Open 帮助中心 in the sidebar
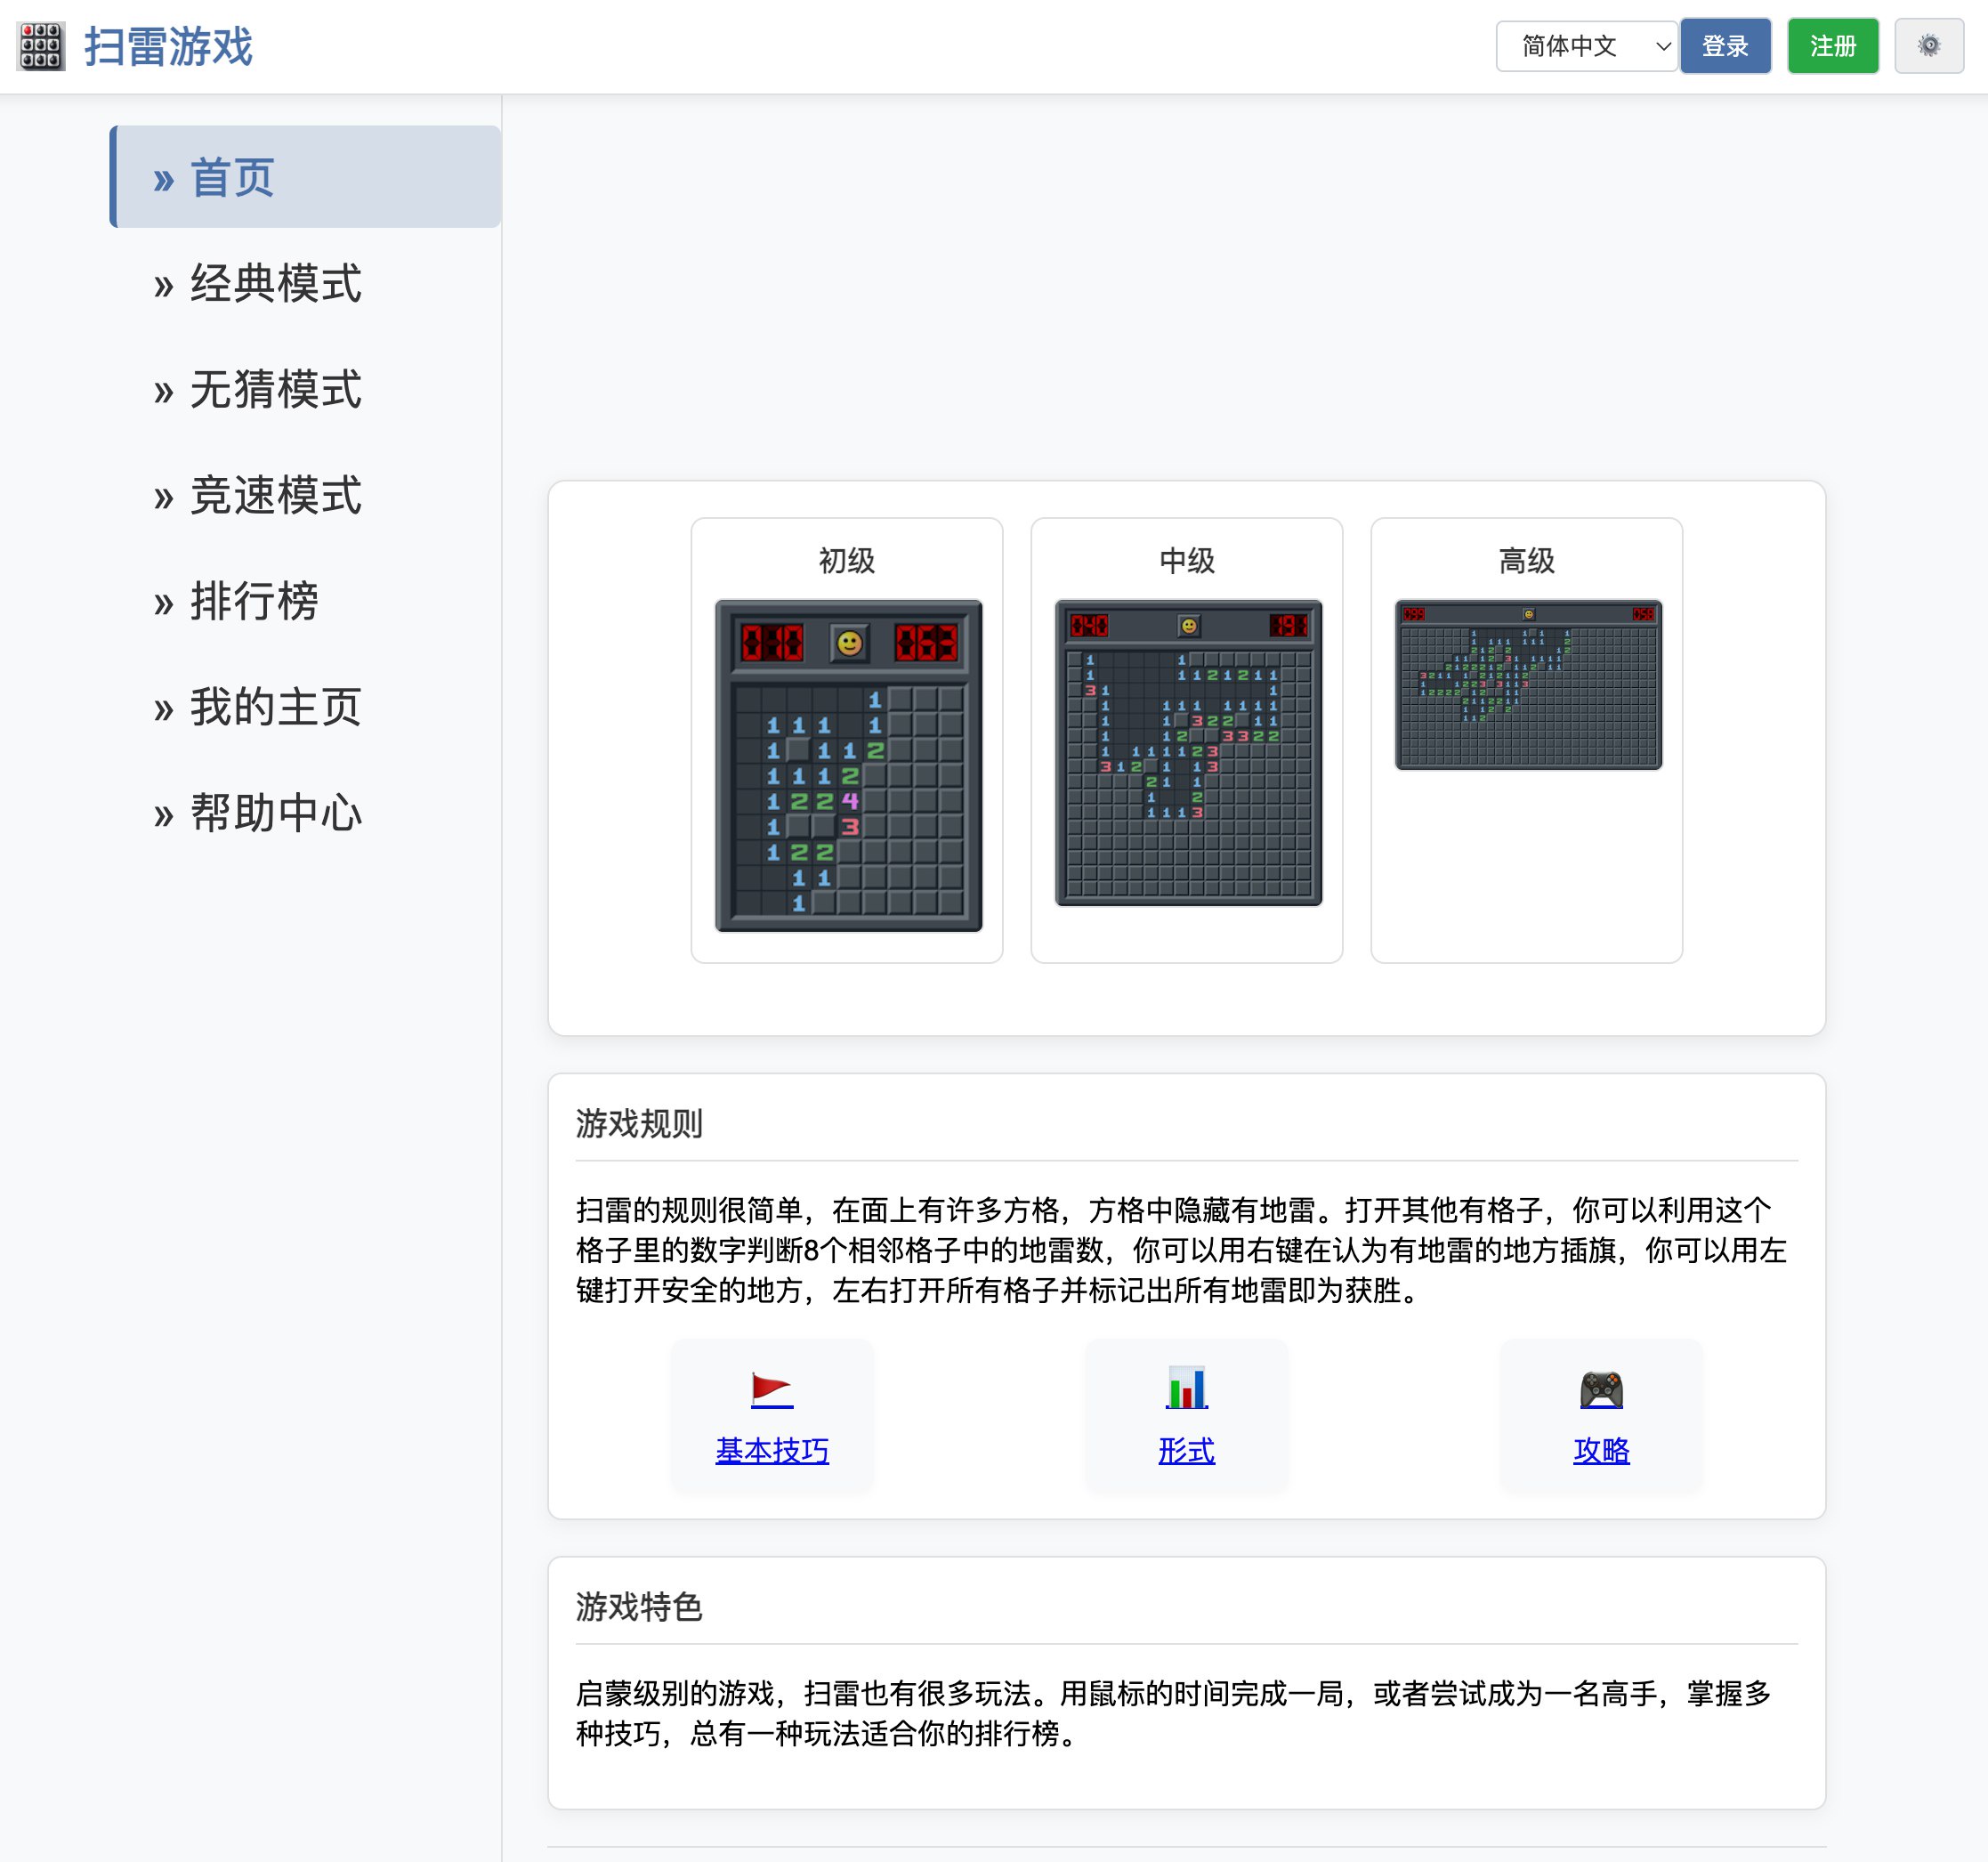Screen dimensions: 1988x1862 point(275,812)
